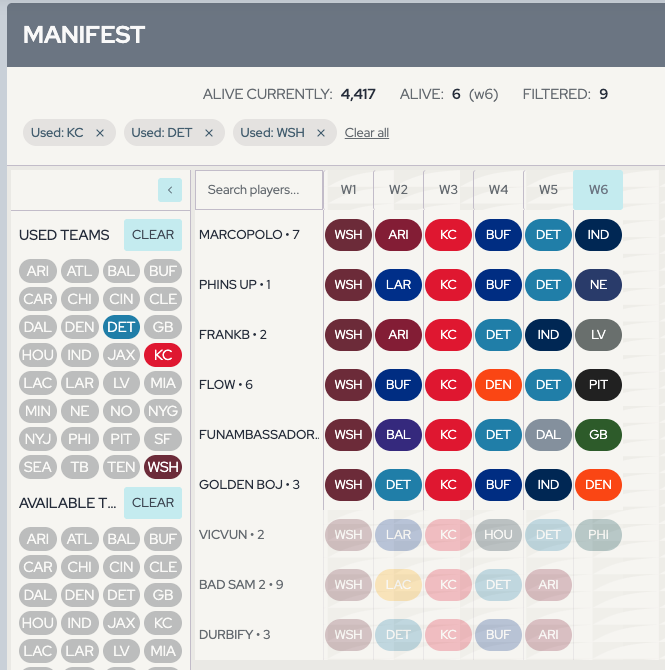Toggle BAL in Used Teams

click(121, 271)
